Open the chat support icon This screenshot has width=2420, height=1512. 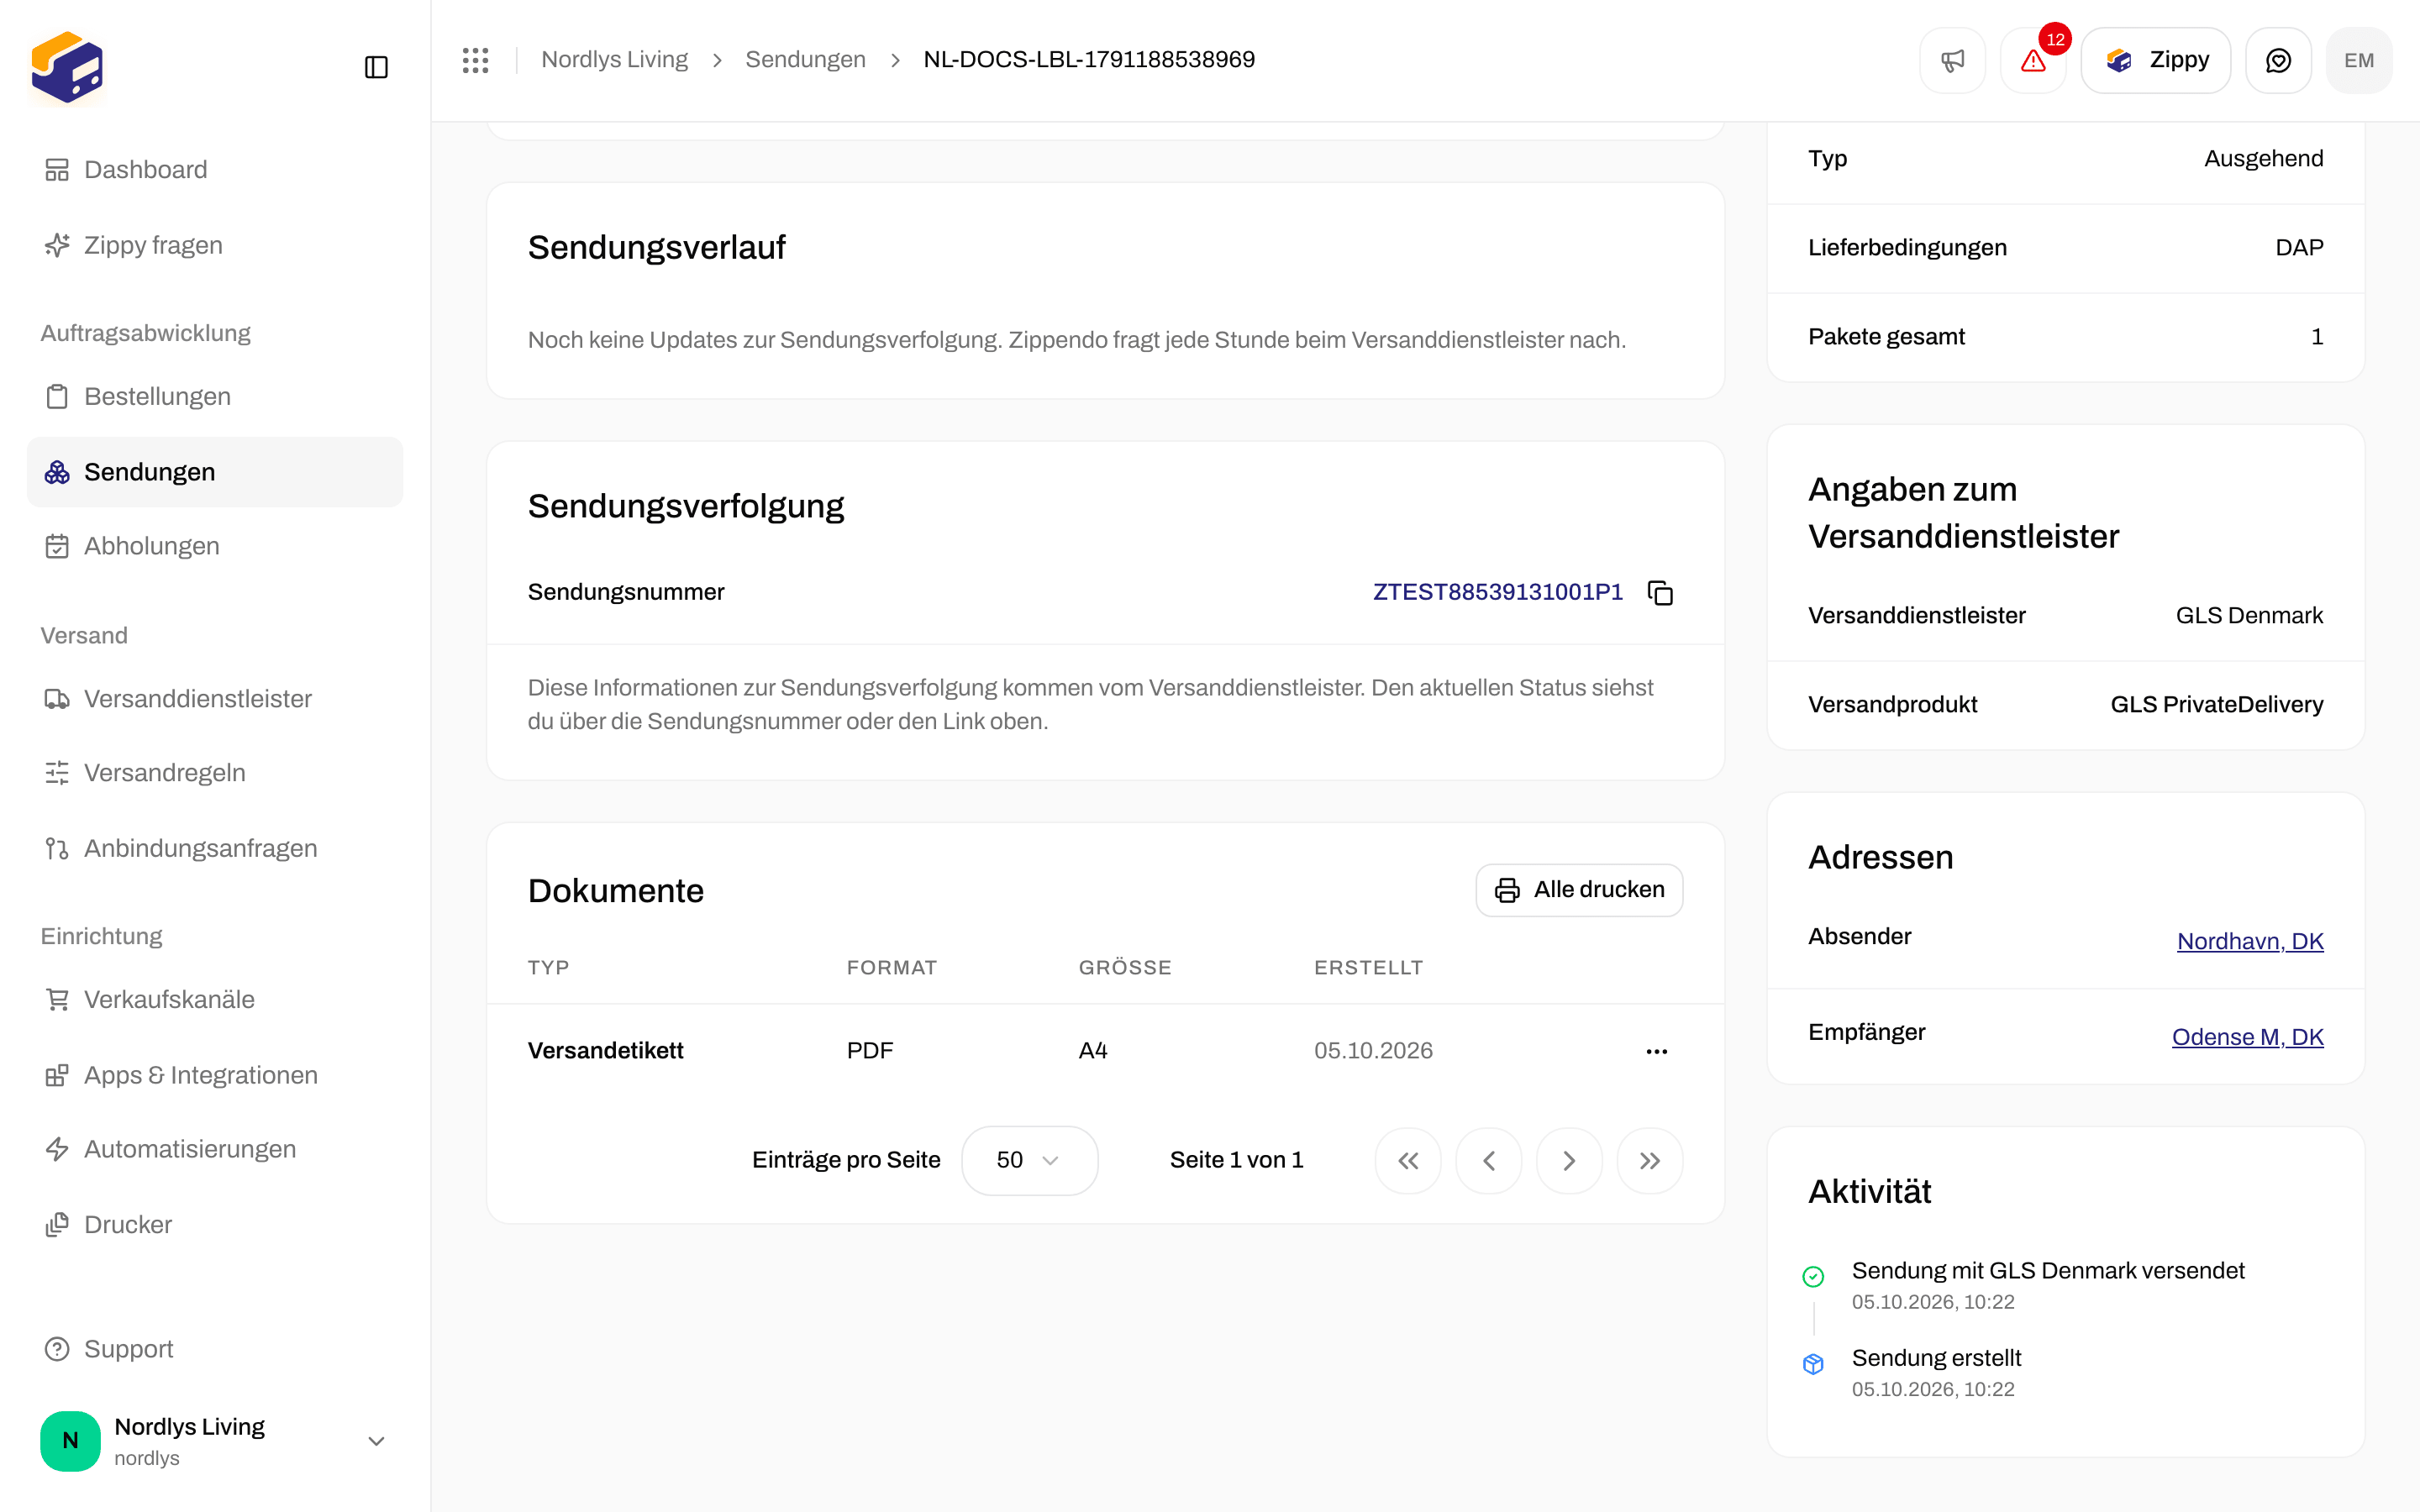coord(2278,60)
